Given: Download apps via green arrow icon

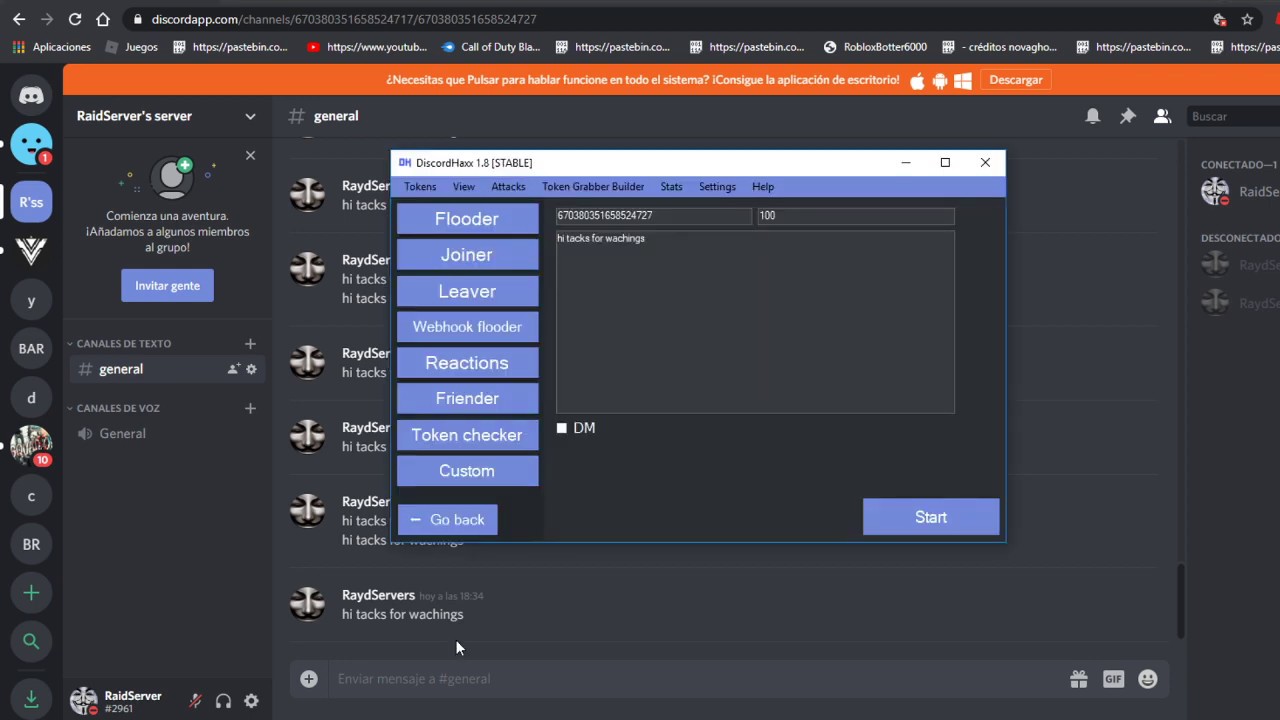Looking at the screenshot, I should tap(31, 698).
